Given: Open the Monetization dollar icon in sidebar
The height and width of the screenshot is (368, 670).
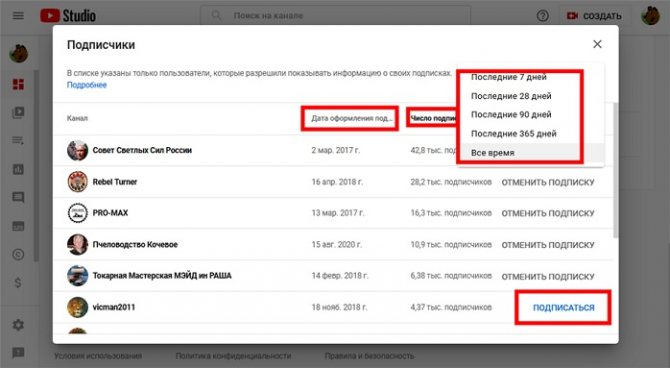Looking at the screenshot, I should coord(18,283).
